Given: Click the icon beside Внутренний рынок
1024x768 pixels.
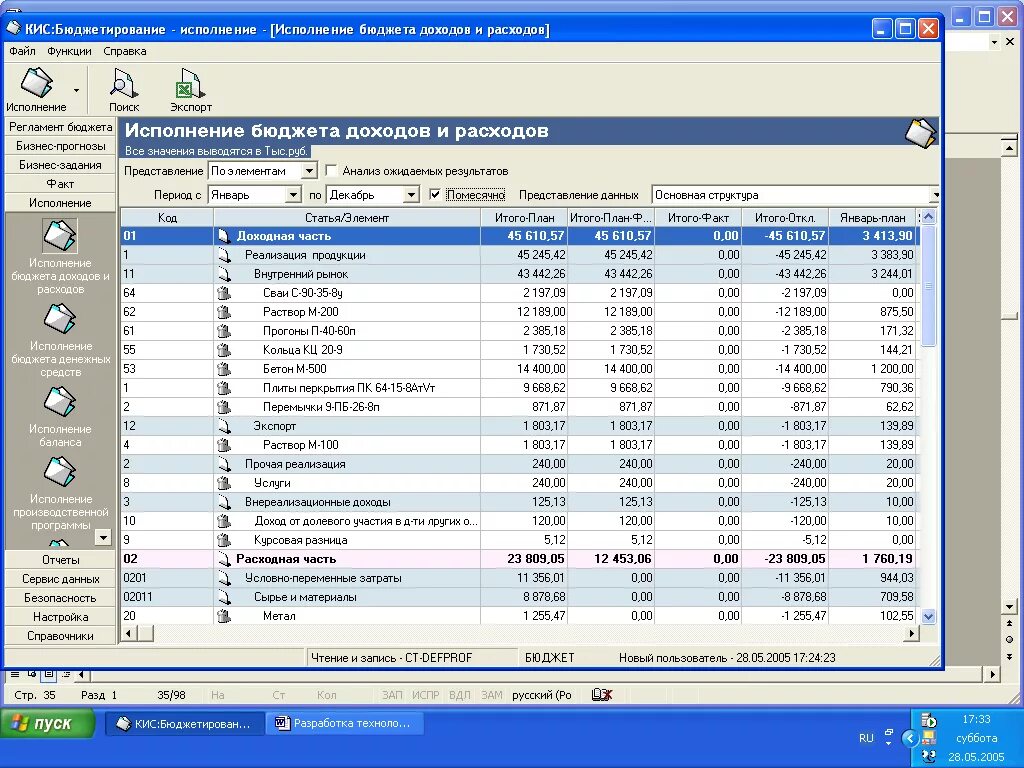Looking at the screenshot, I should pos(224,274).
